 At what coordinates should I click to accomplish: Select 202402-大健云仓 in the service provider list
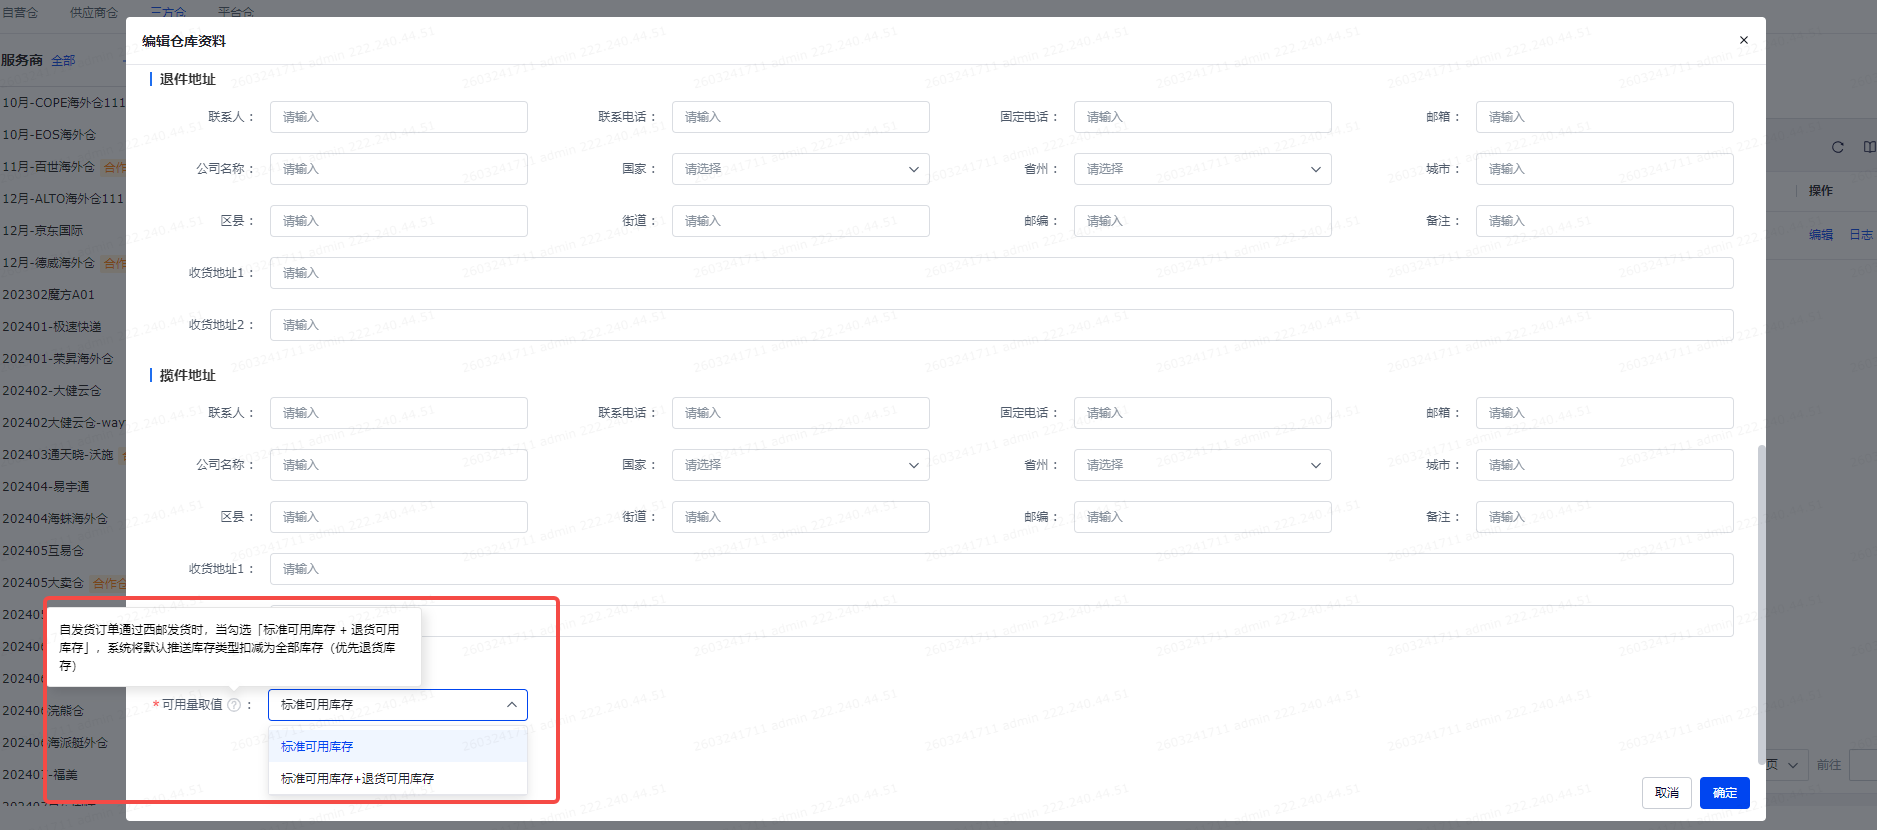(x=52, y=391)
